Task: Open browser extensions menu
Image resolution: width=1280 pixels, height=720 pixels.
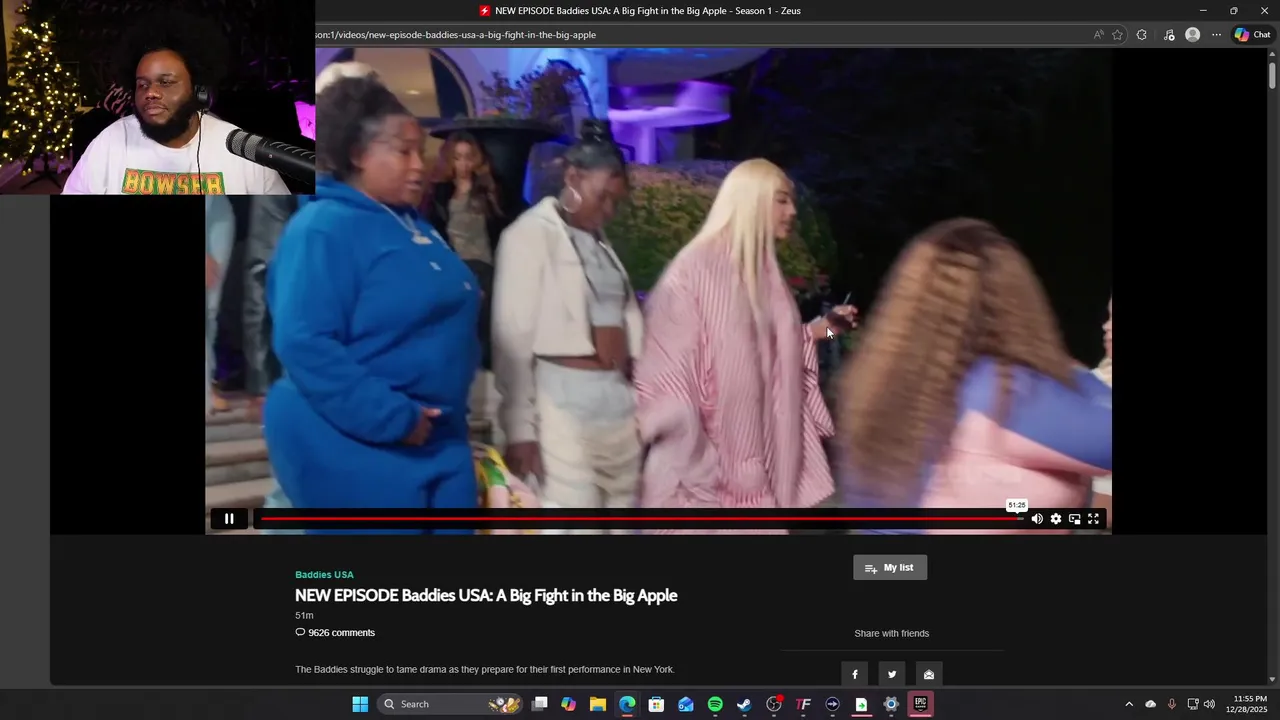Action: click(1142, 35)
